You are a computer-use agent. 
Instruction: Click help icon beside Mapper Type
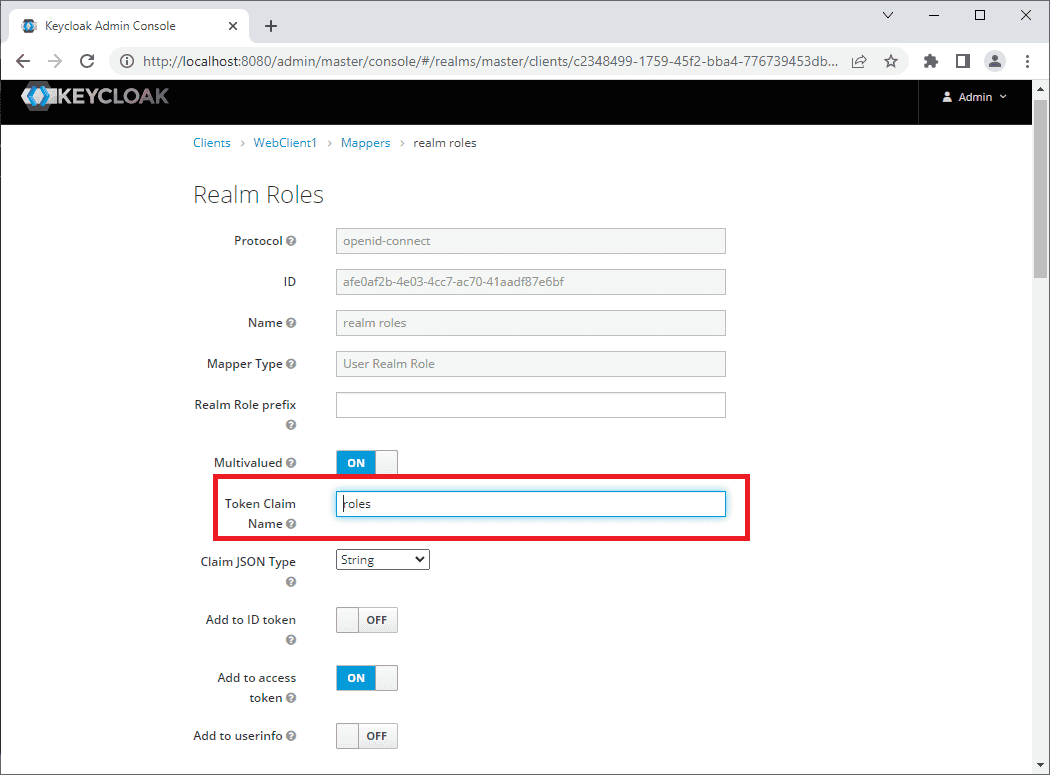tap(291, 364)
